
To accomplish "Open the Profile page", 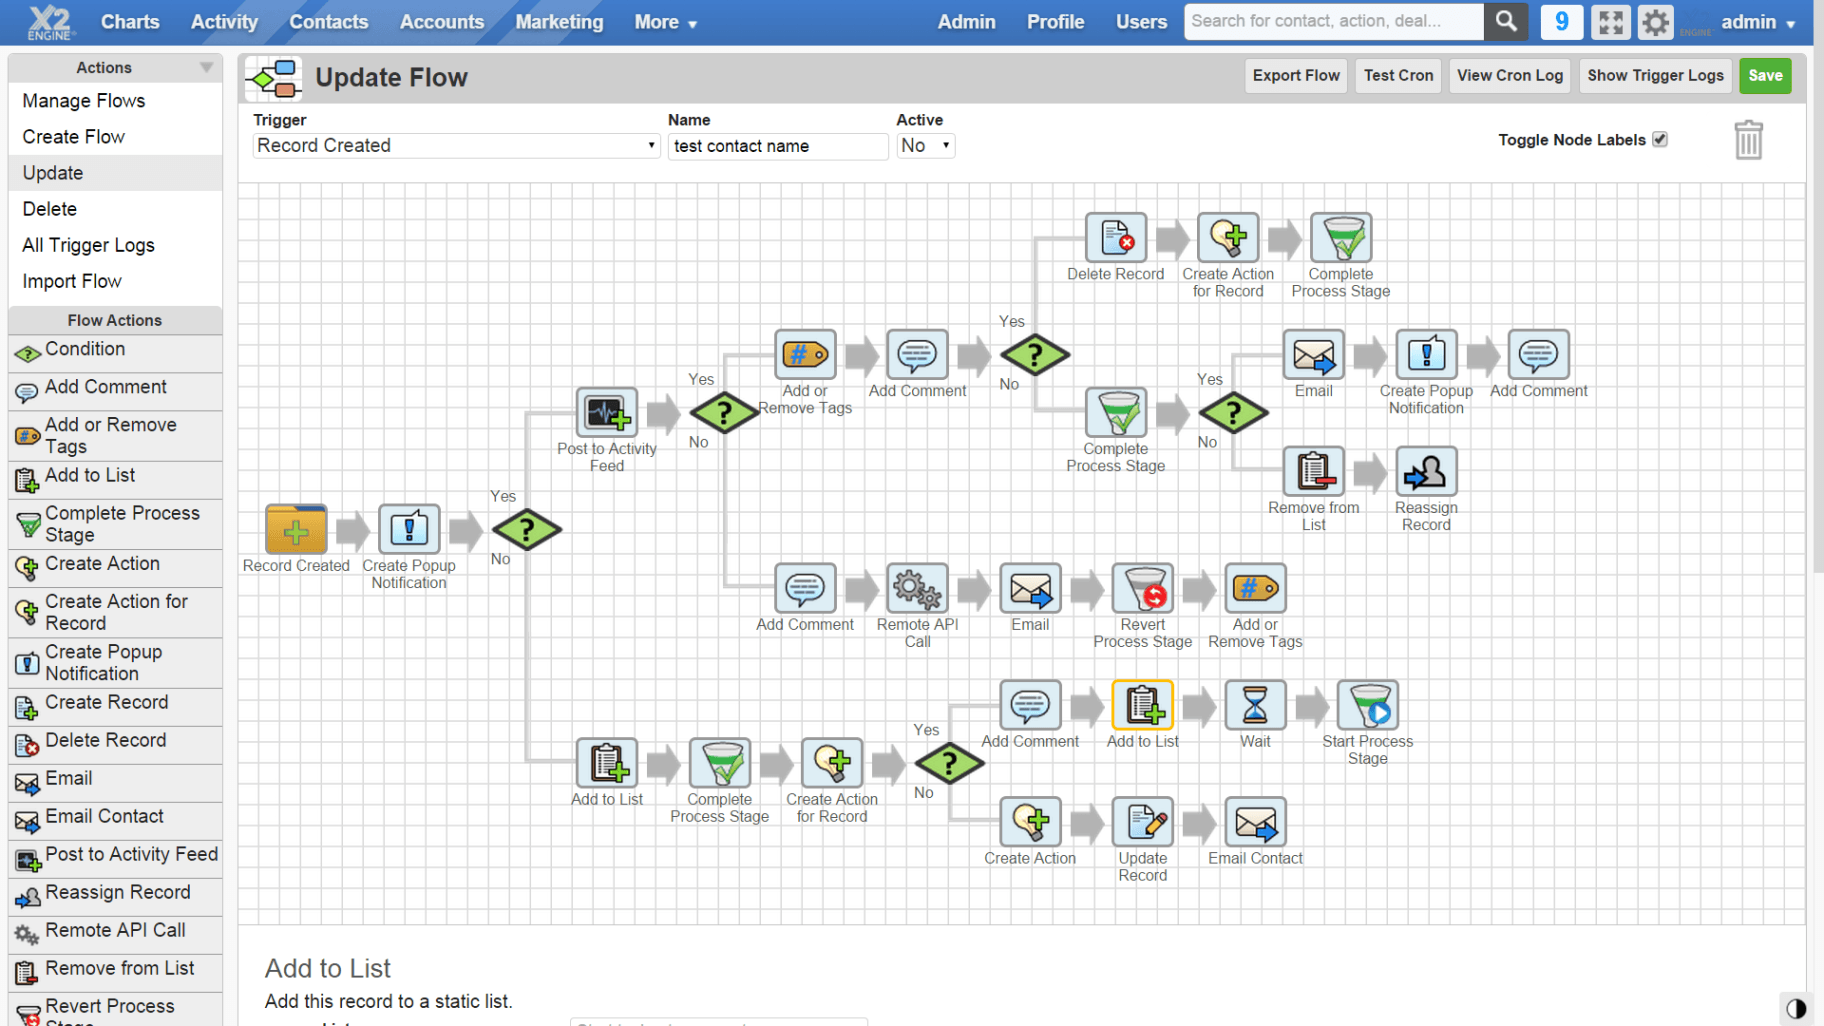I will point(1055,22).
